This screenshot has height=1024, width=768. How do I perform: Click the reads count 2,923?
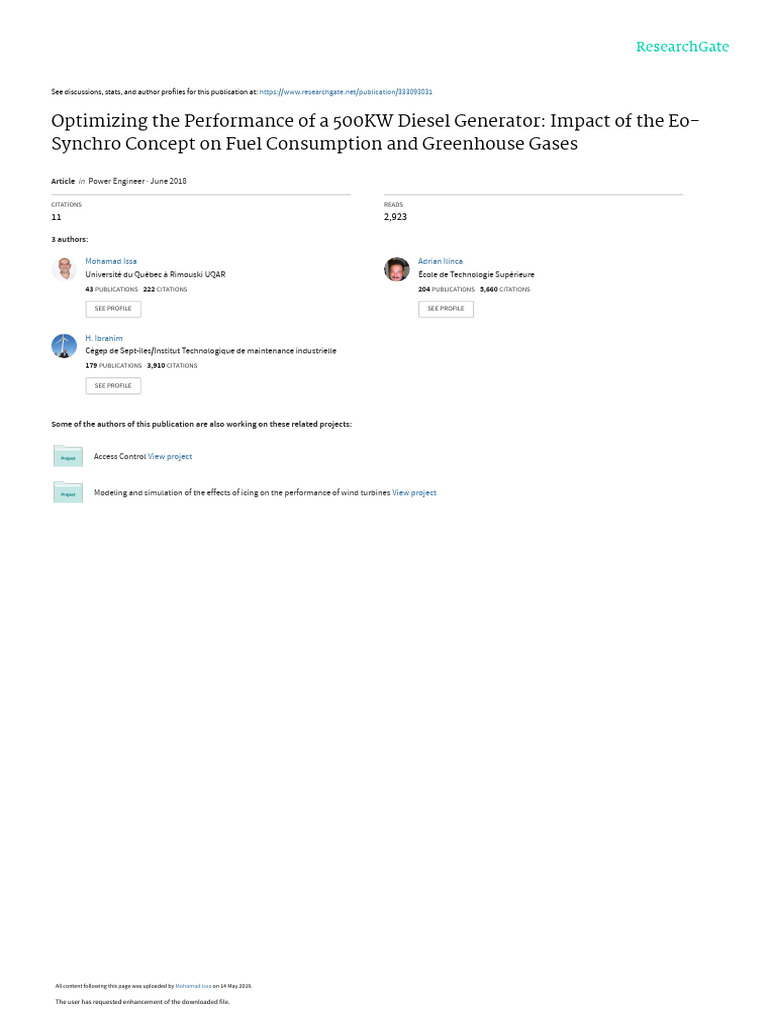tap(395, 217)
